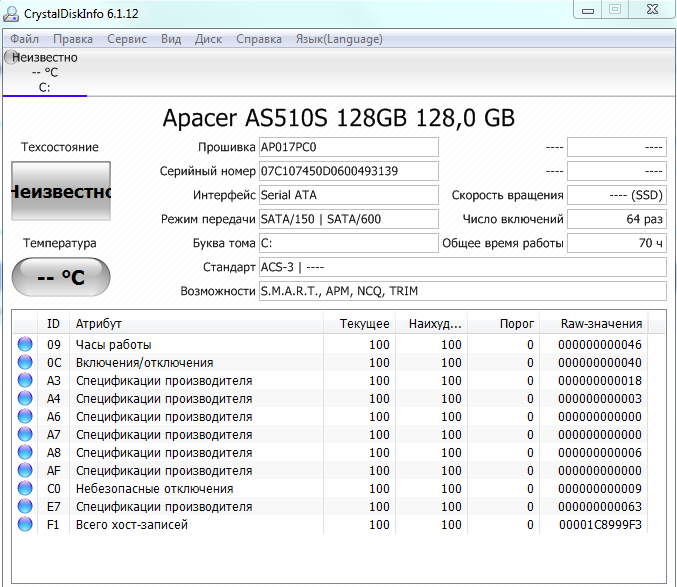Click the Интерфейс field Serial ATA
This screenshot has height=587, width=677.
click(x=349, y=195)
